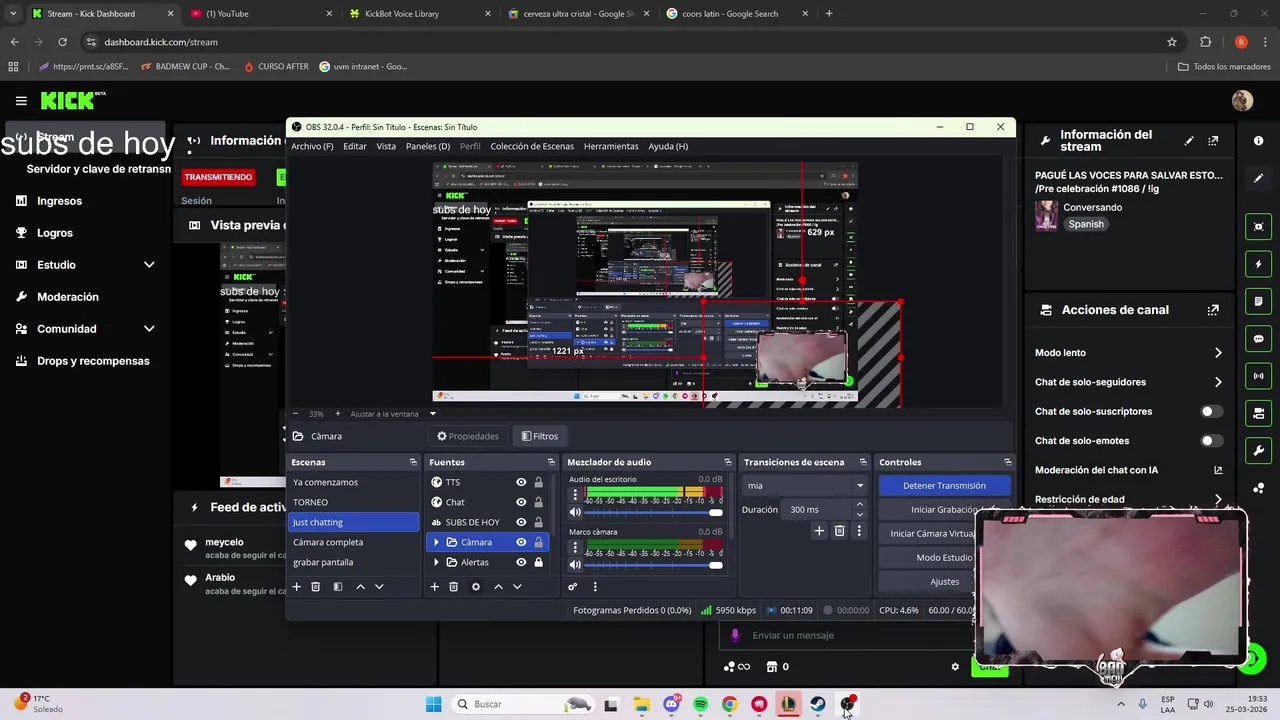Open the Archivo (F) menu in OBS
1280x720 pixels.
[x=312, y=146]
